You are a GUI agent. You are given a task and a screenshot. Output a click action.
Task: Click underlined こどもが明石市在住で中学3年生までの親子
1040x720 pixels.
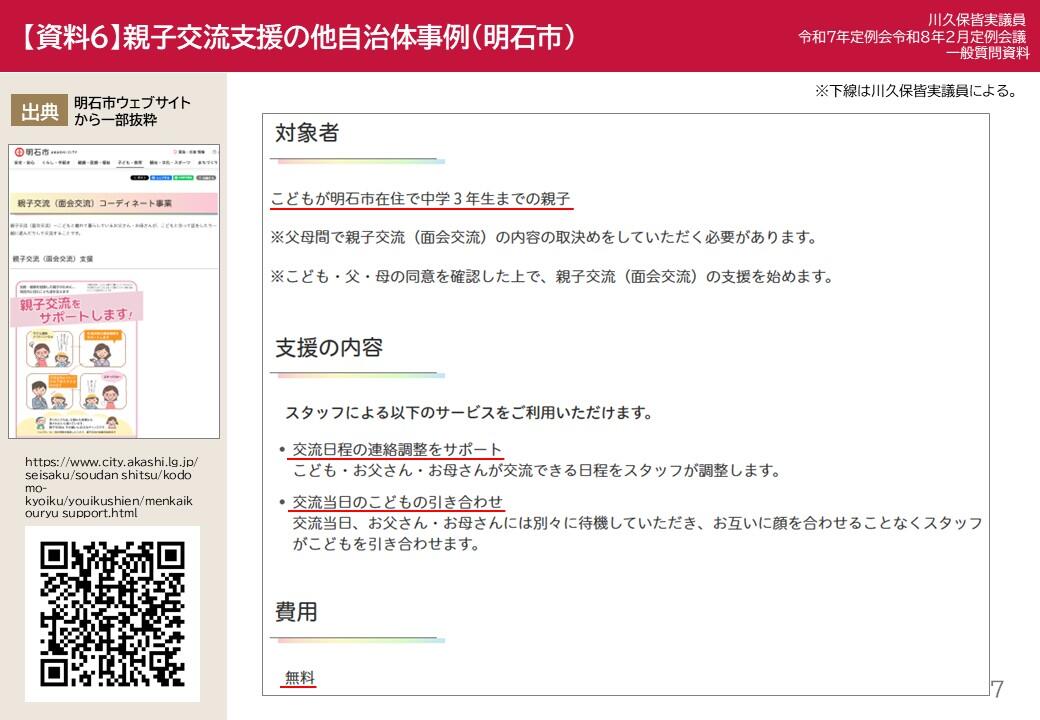pyautogui.click(x=421, y=199)
